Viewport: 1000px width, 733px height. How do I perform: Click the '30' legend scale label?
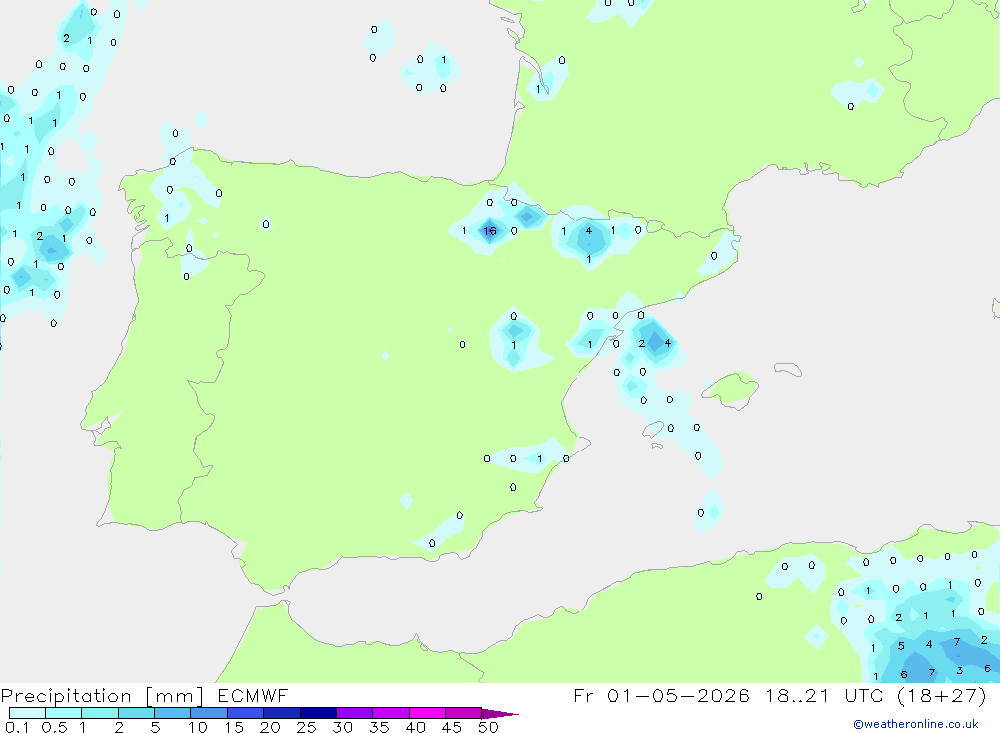[x=343, y=727]
